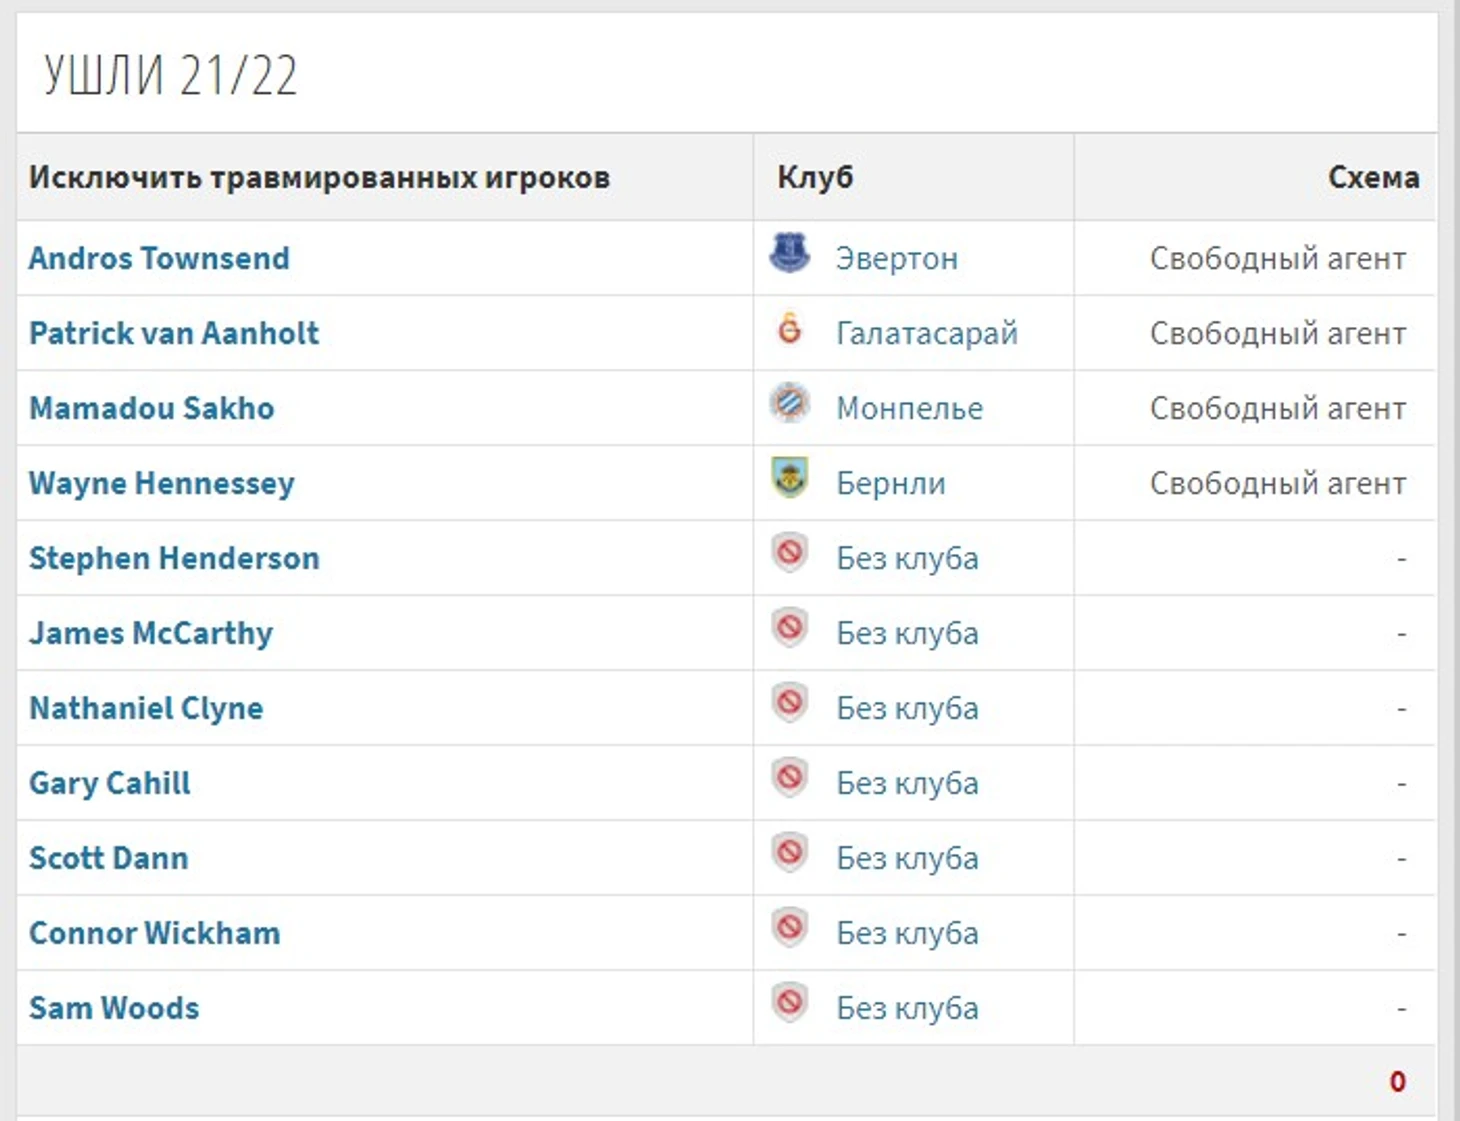The width and height of the screenshot is (1460, 1121).
Task: Click no-club icon in Nathaniel Clyne row
Action: point(789,703)
